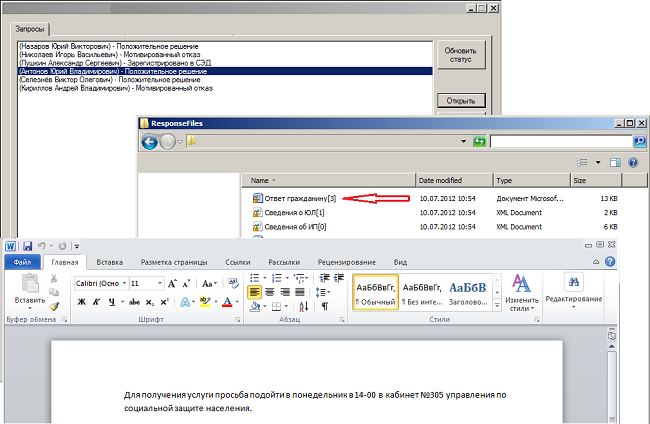This screenshot has width=650, height=424.
Task: Toggle the show paragraph marks button
Action: tap(325, 306)
